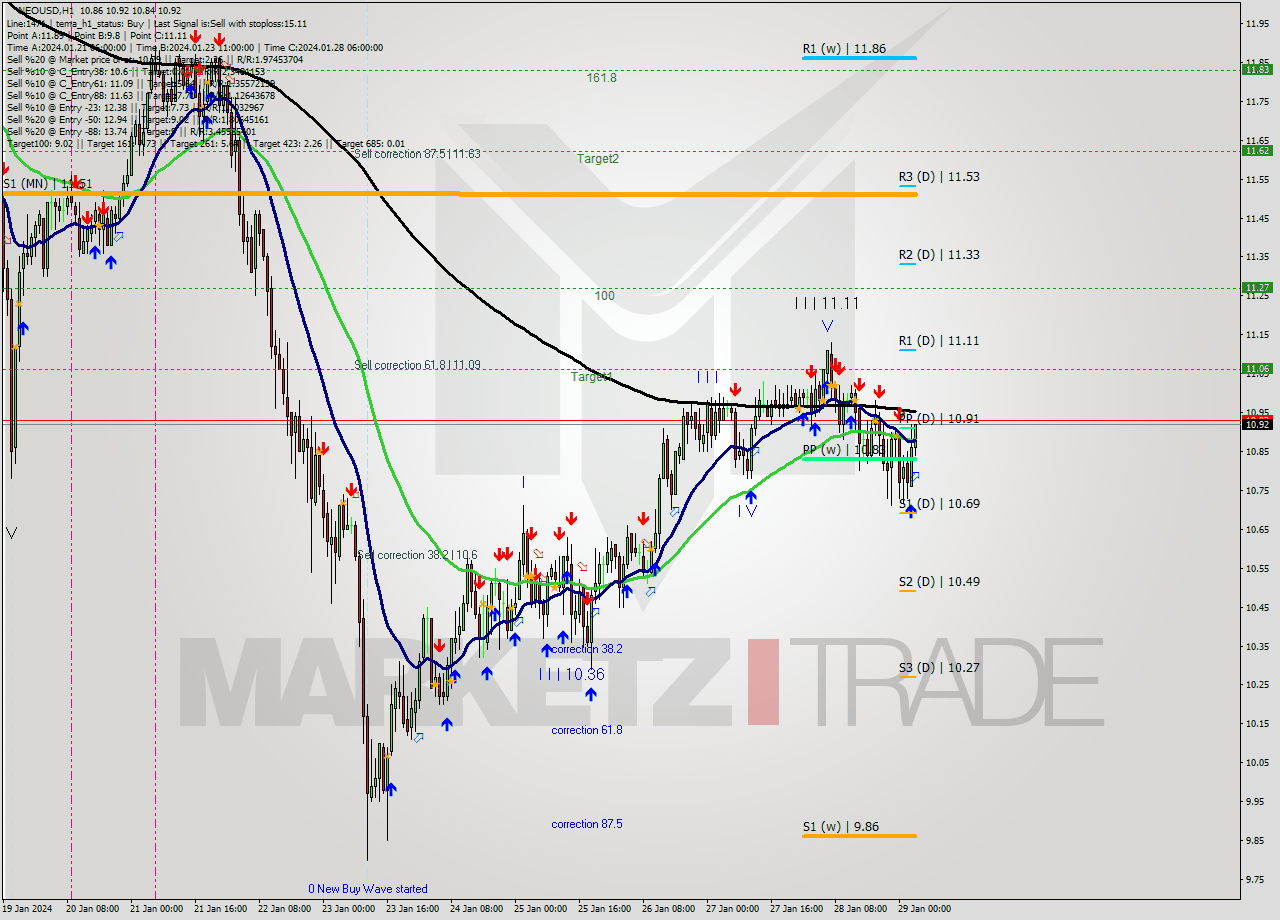Click the S1 (MN) monthly support label
This screenshot has height=920, width=1280.
[x=47, y=184]
